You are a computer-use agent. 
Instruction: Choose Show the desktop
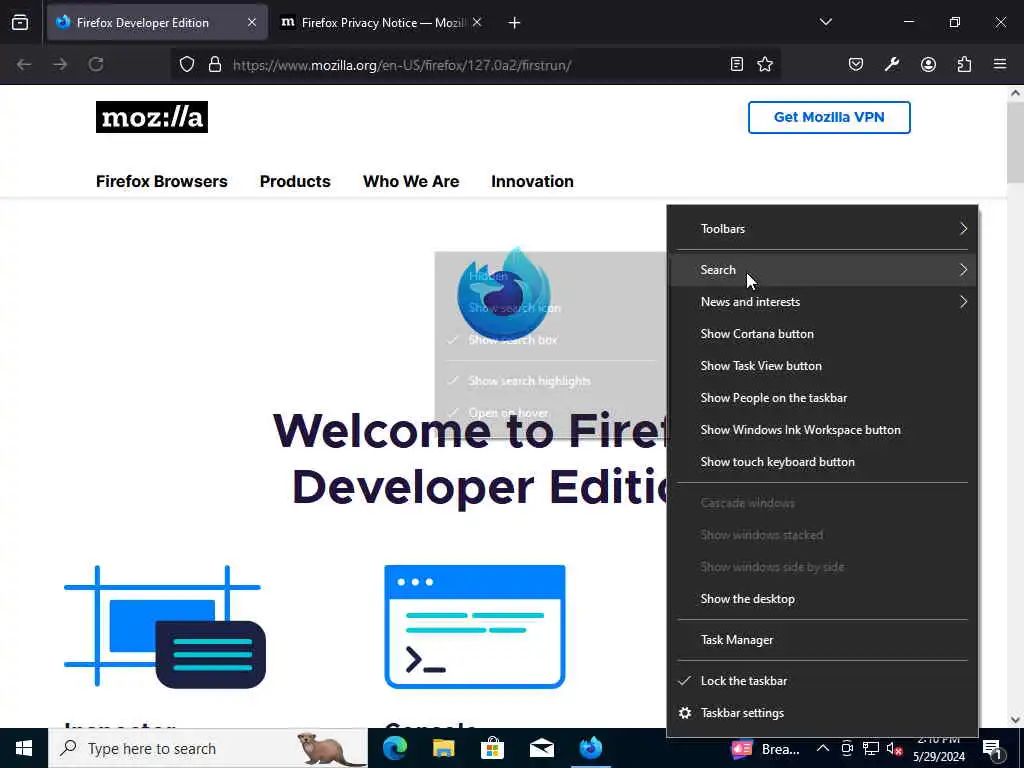(x=822, y=599)
